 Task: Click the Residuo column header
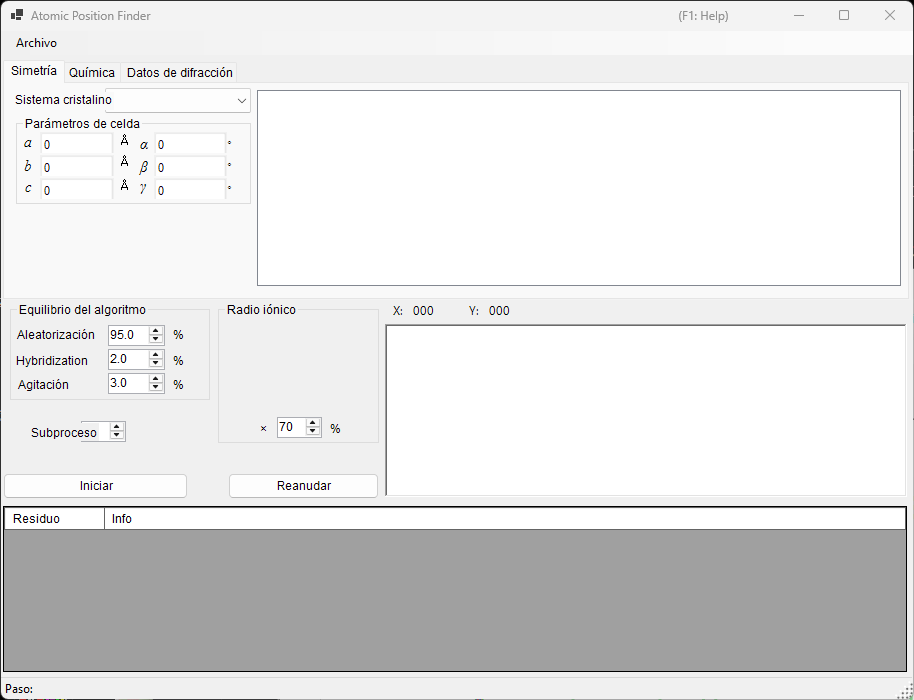point(54,519)
